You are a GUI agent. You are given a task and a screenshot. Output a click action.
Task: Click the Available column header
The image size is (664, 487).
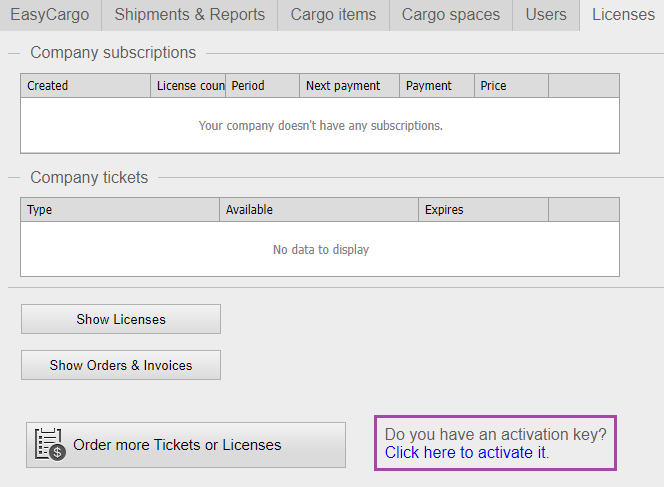tap(318, 210)
